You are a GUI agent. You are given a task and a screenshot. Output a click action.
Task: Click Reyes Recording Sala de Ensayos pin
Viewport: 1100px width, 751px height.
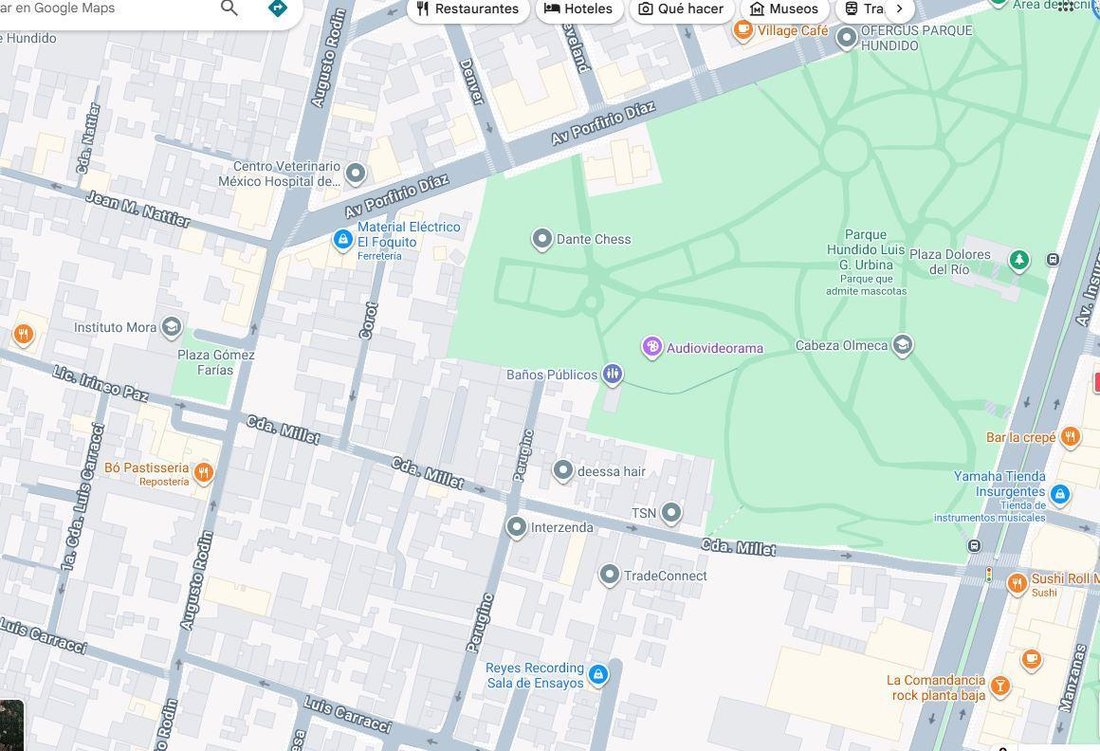click(598, 675)
